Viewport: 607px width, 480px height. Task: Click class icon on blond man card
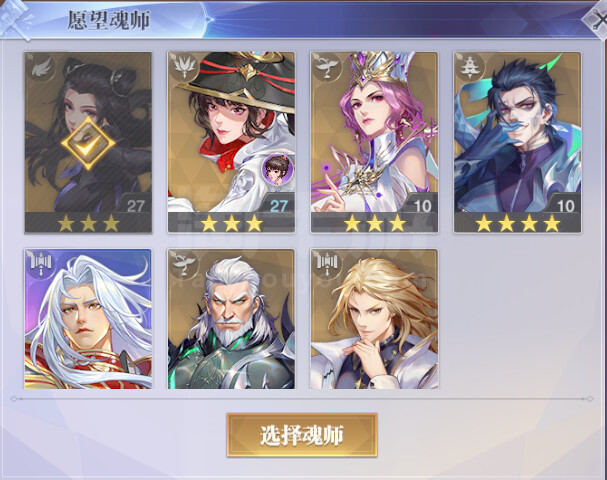coord(327,264)
